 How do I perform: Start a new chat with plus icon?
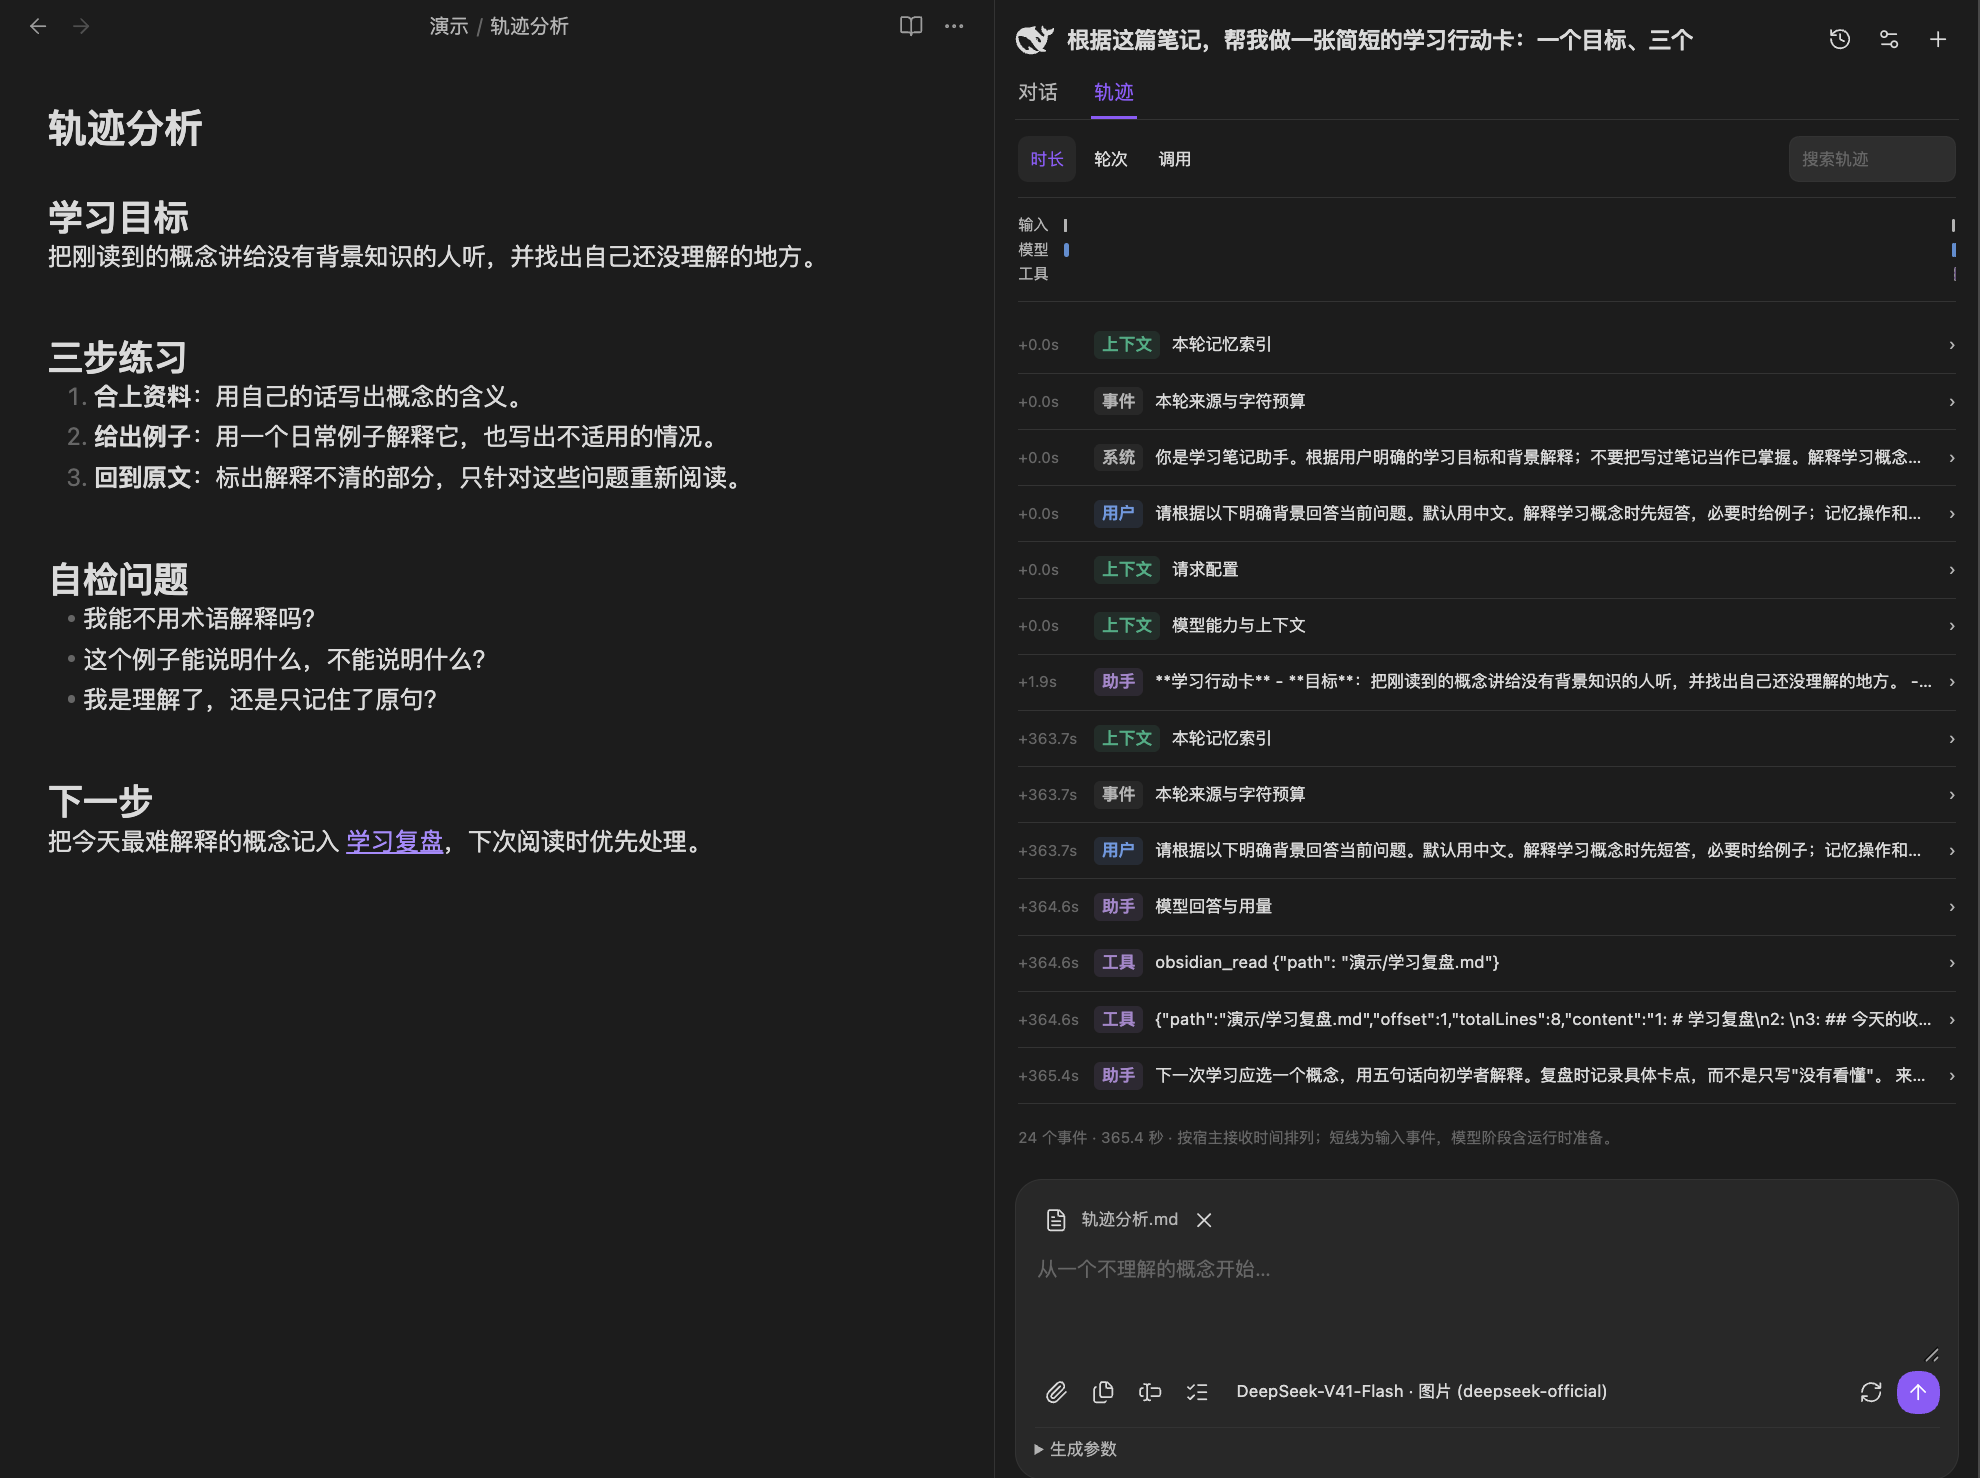pos(1938,39)
